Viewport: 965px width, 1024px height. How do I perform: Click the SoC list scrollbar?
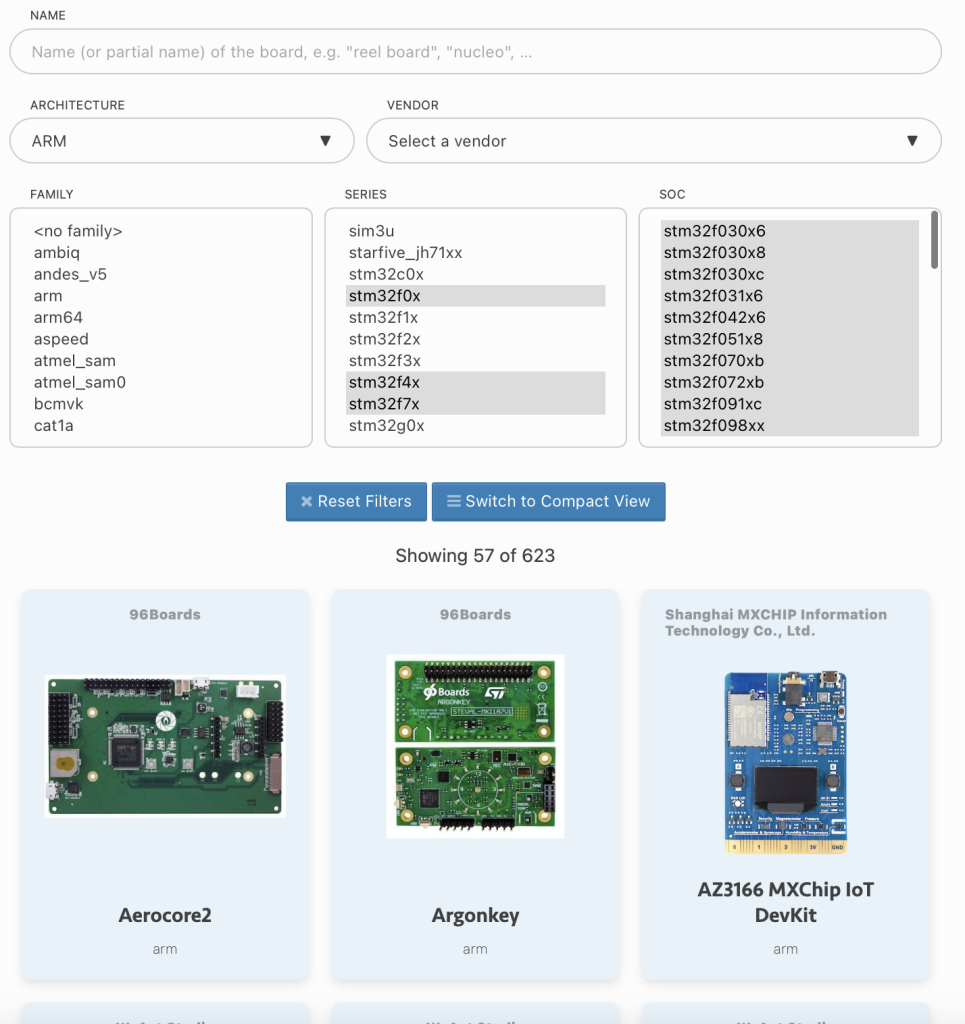click(x=934, y=240)
